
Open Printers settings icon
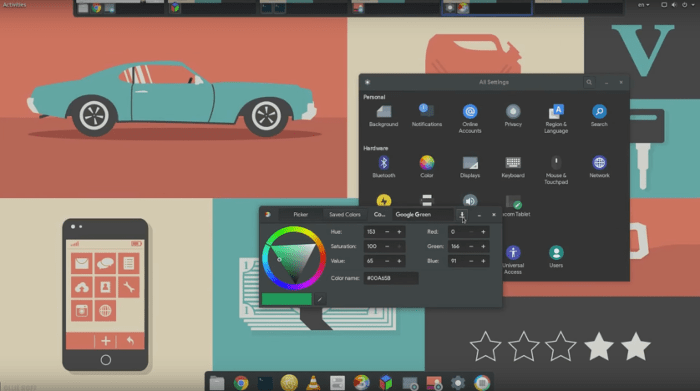(x=427, y=200)
